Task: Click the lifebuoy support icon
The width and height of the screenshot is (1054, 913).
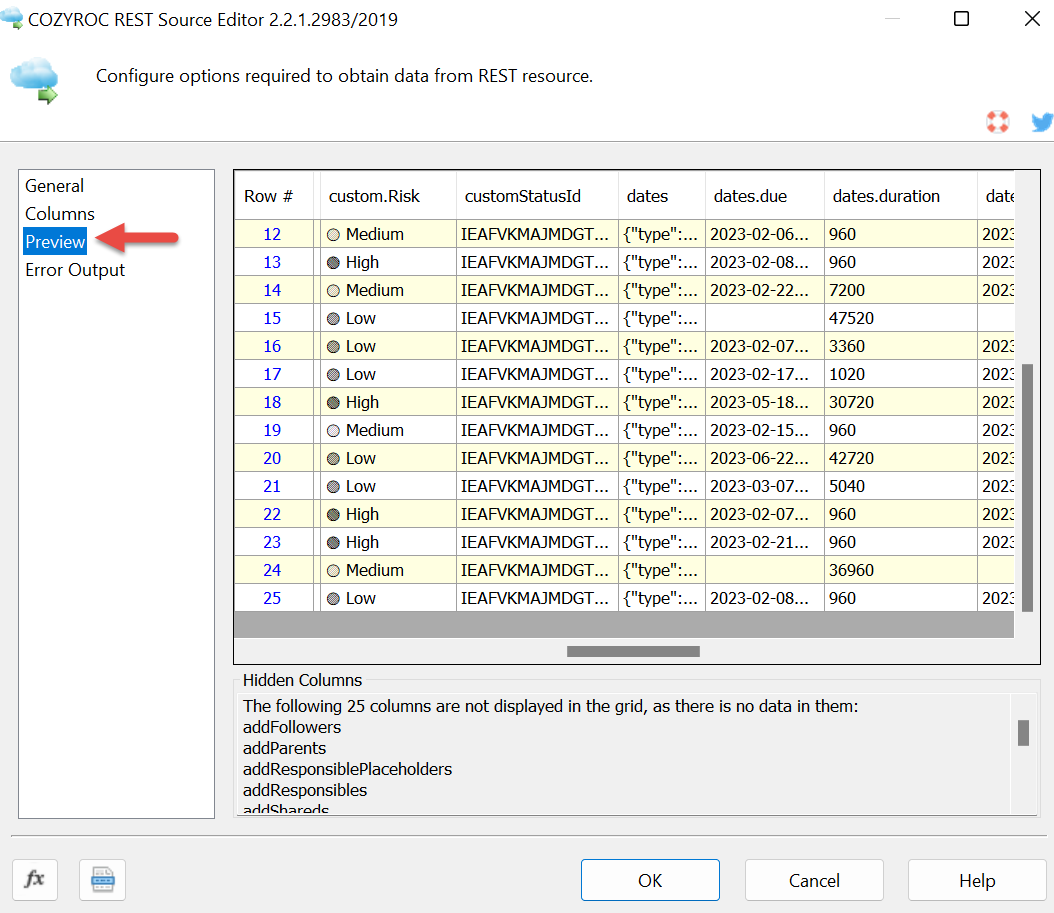Action: pyautogui.click(x=997, y=122)
